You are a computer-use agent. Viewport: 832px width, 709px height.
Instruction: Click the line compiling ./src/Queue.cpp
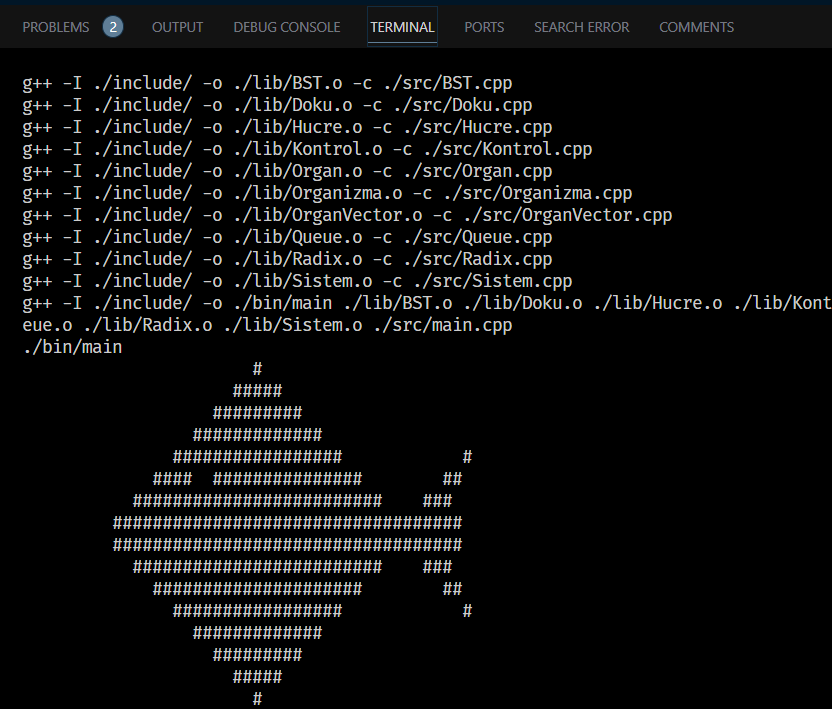tap(287, 237)
